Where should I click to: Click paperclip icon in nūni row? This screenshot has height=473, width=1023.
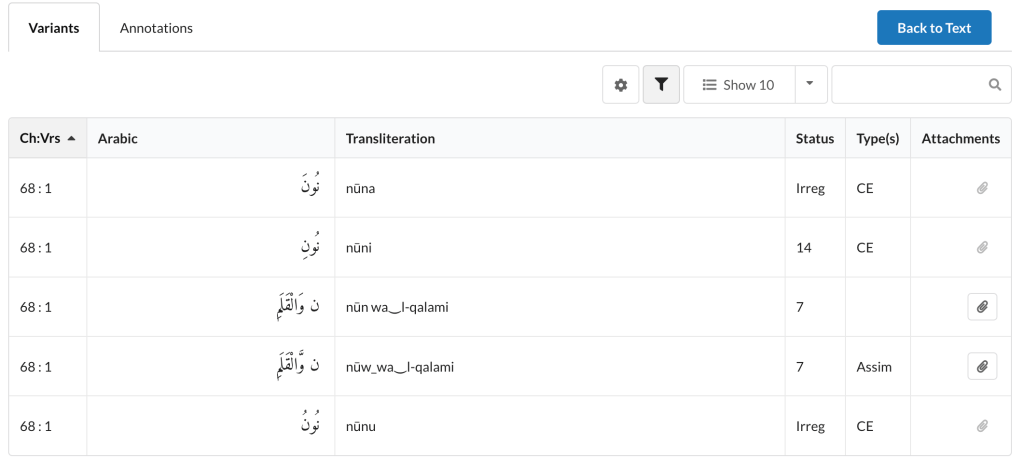pos(982,247)
